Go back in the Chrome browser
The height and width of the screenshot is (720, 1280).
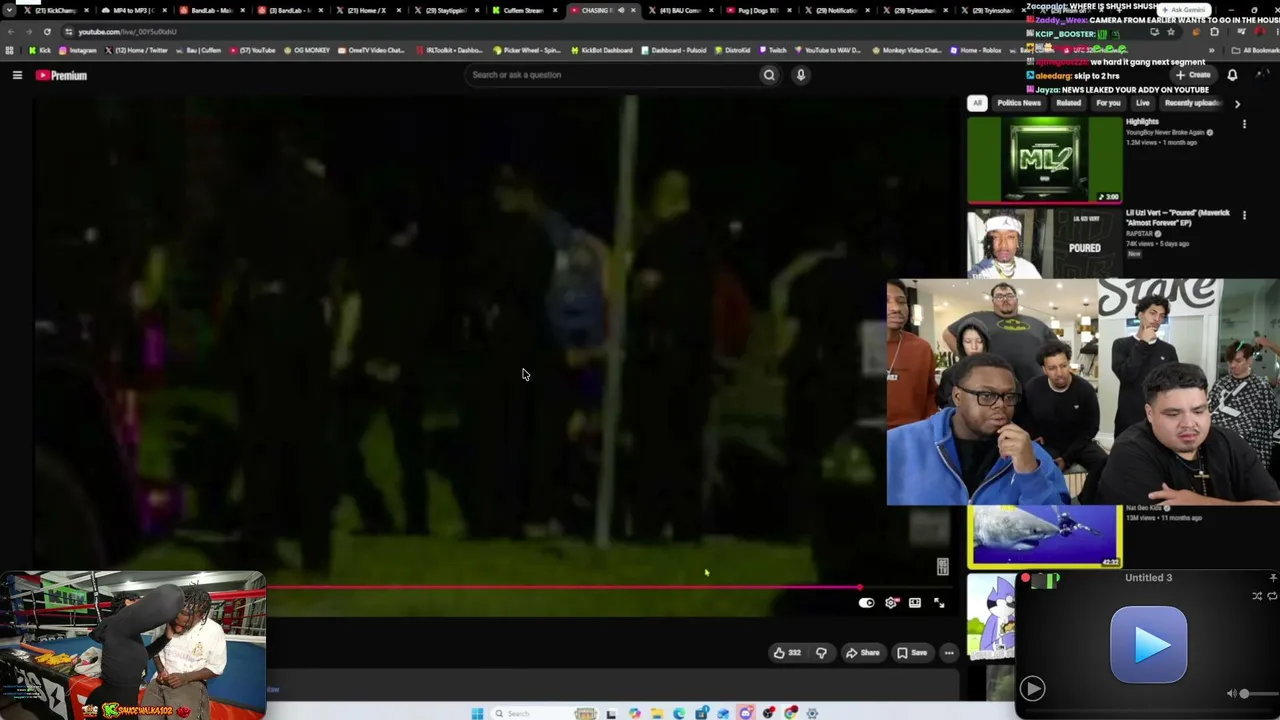point(10,32)
